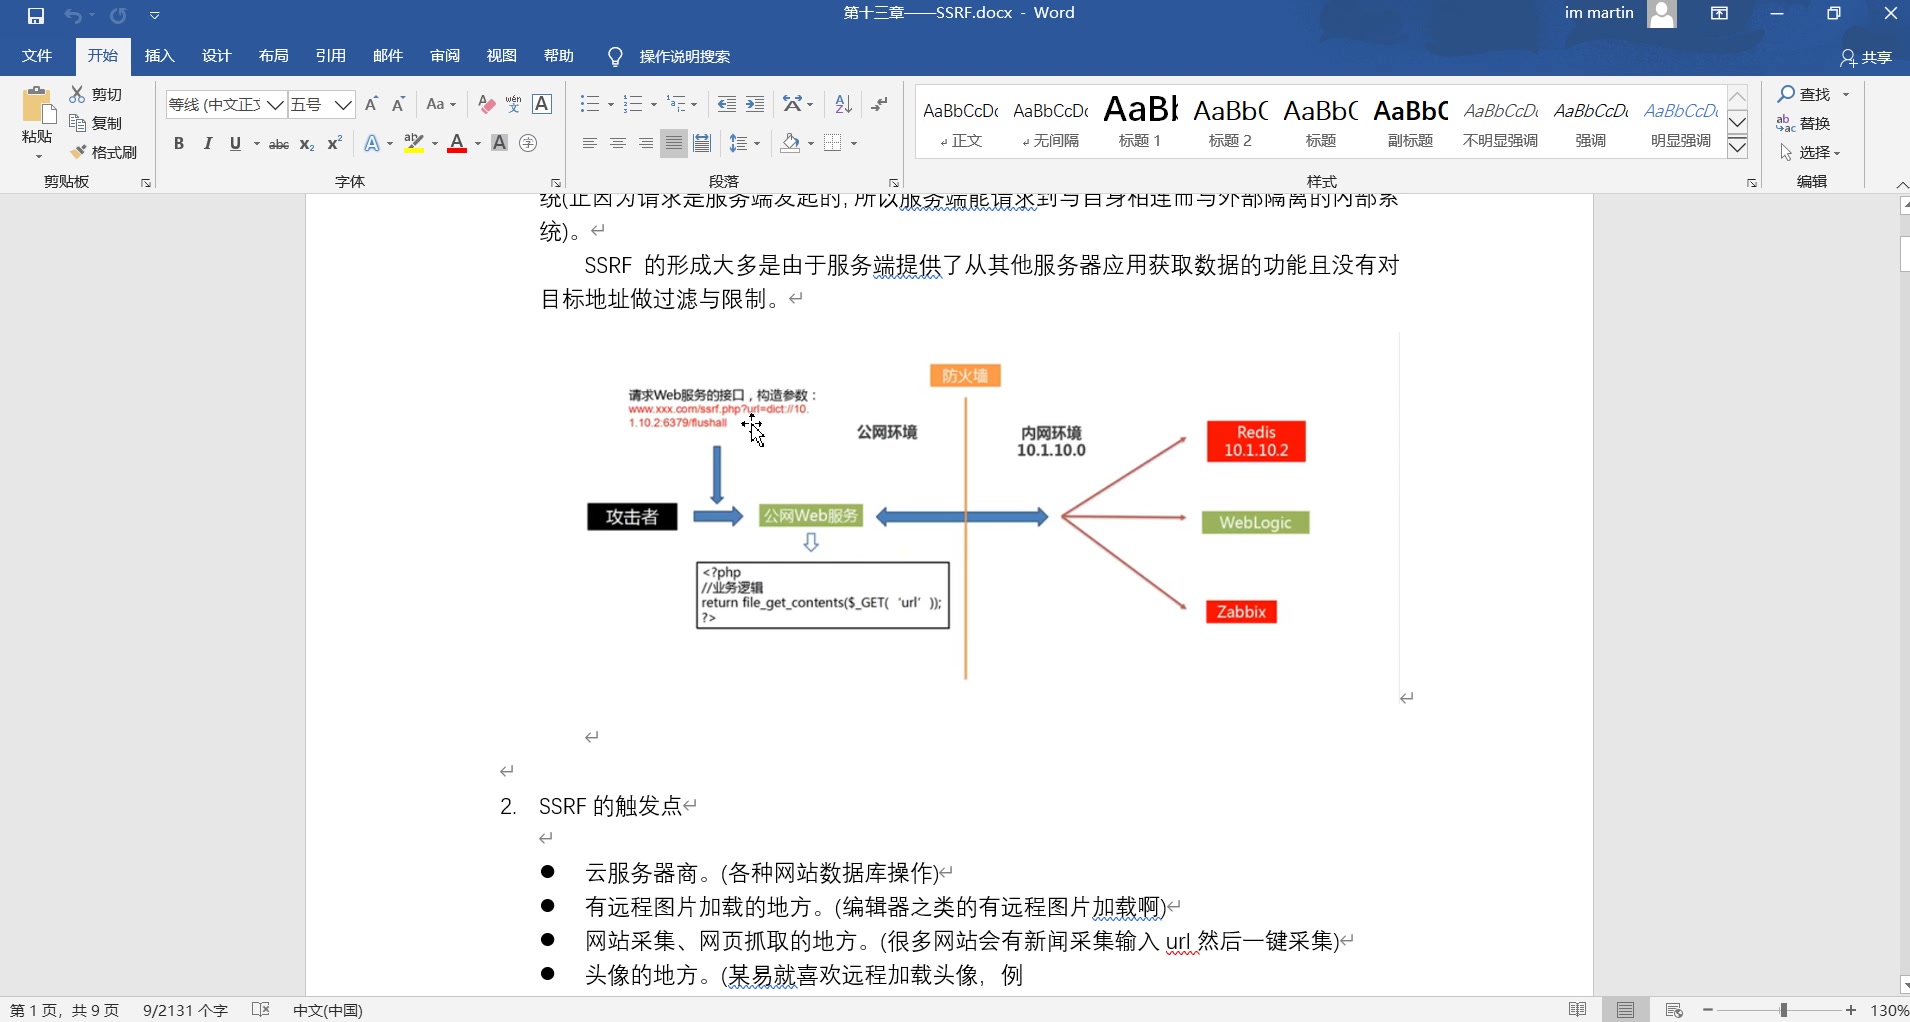Open font size dropdown 五号
The image size is (1910, 1022).
click(344, 104)
